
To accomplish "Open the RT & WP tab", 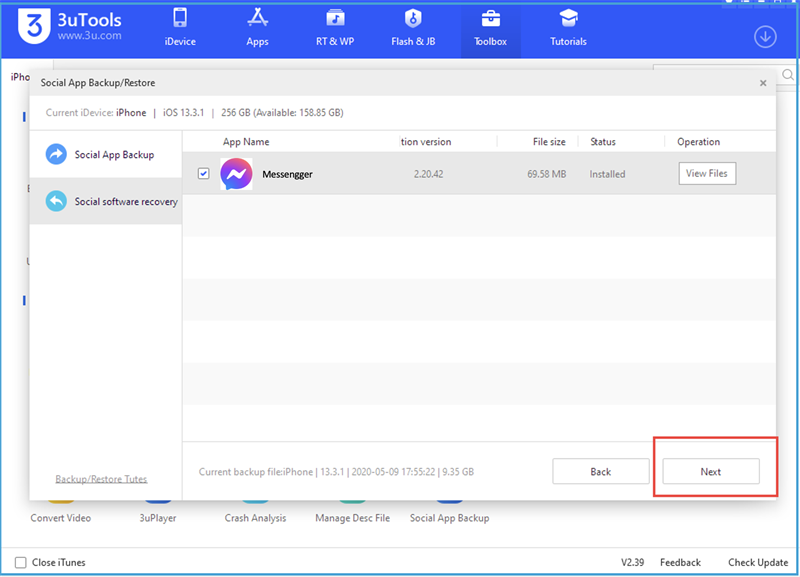I will tap(335, 29).
